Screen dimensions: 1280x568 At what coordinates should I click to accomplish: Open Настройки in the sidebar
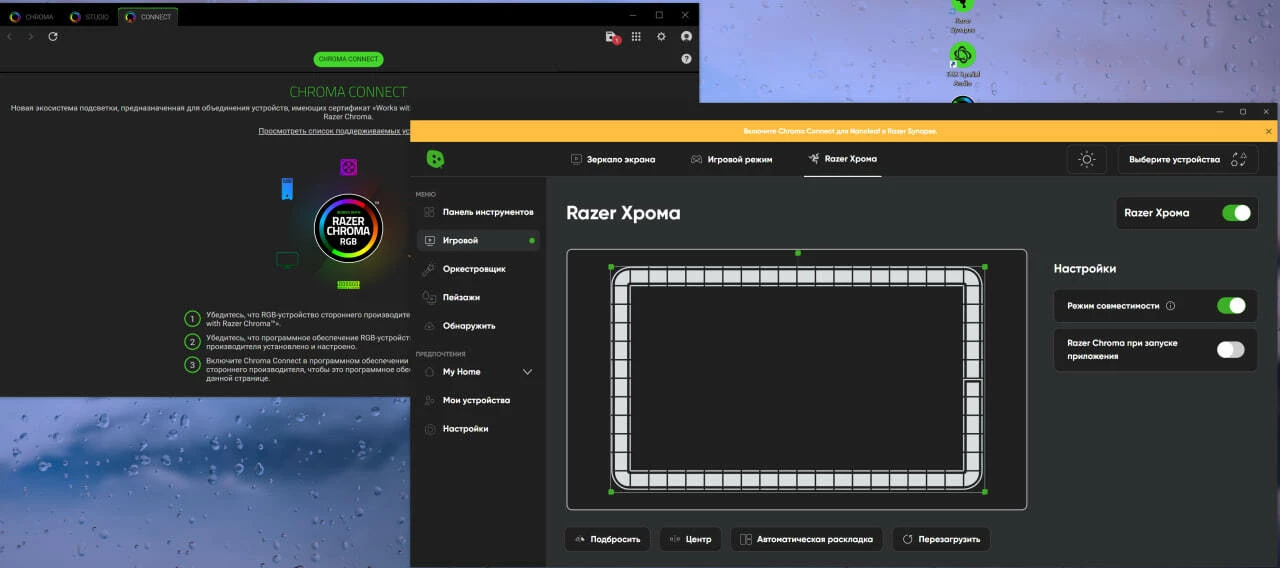pos(478,428)
